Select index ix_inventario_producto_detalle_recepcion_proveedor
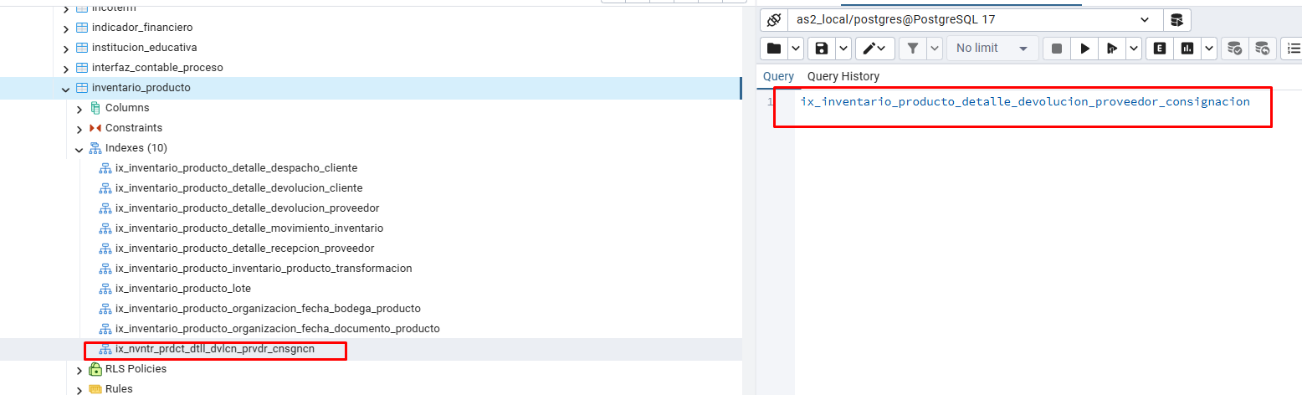Viewport: 1302px width, 395px height. 245,248
